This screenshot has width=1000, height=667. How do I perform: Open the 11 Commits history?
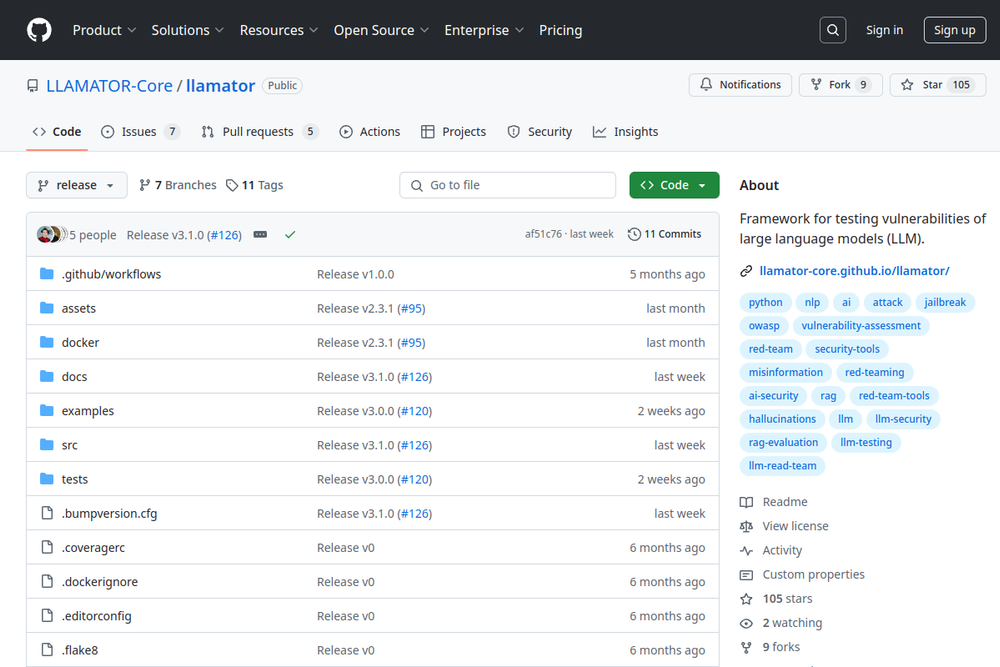click(x=664, y=234)
